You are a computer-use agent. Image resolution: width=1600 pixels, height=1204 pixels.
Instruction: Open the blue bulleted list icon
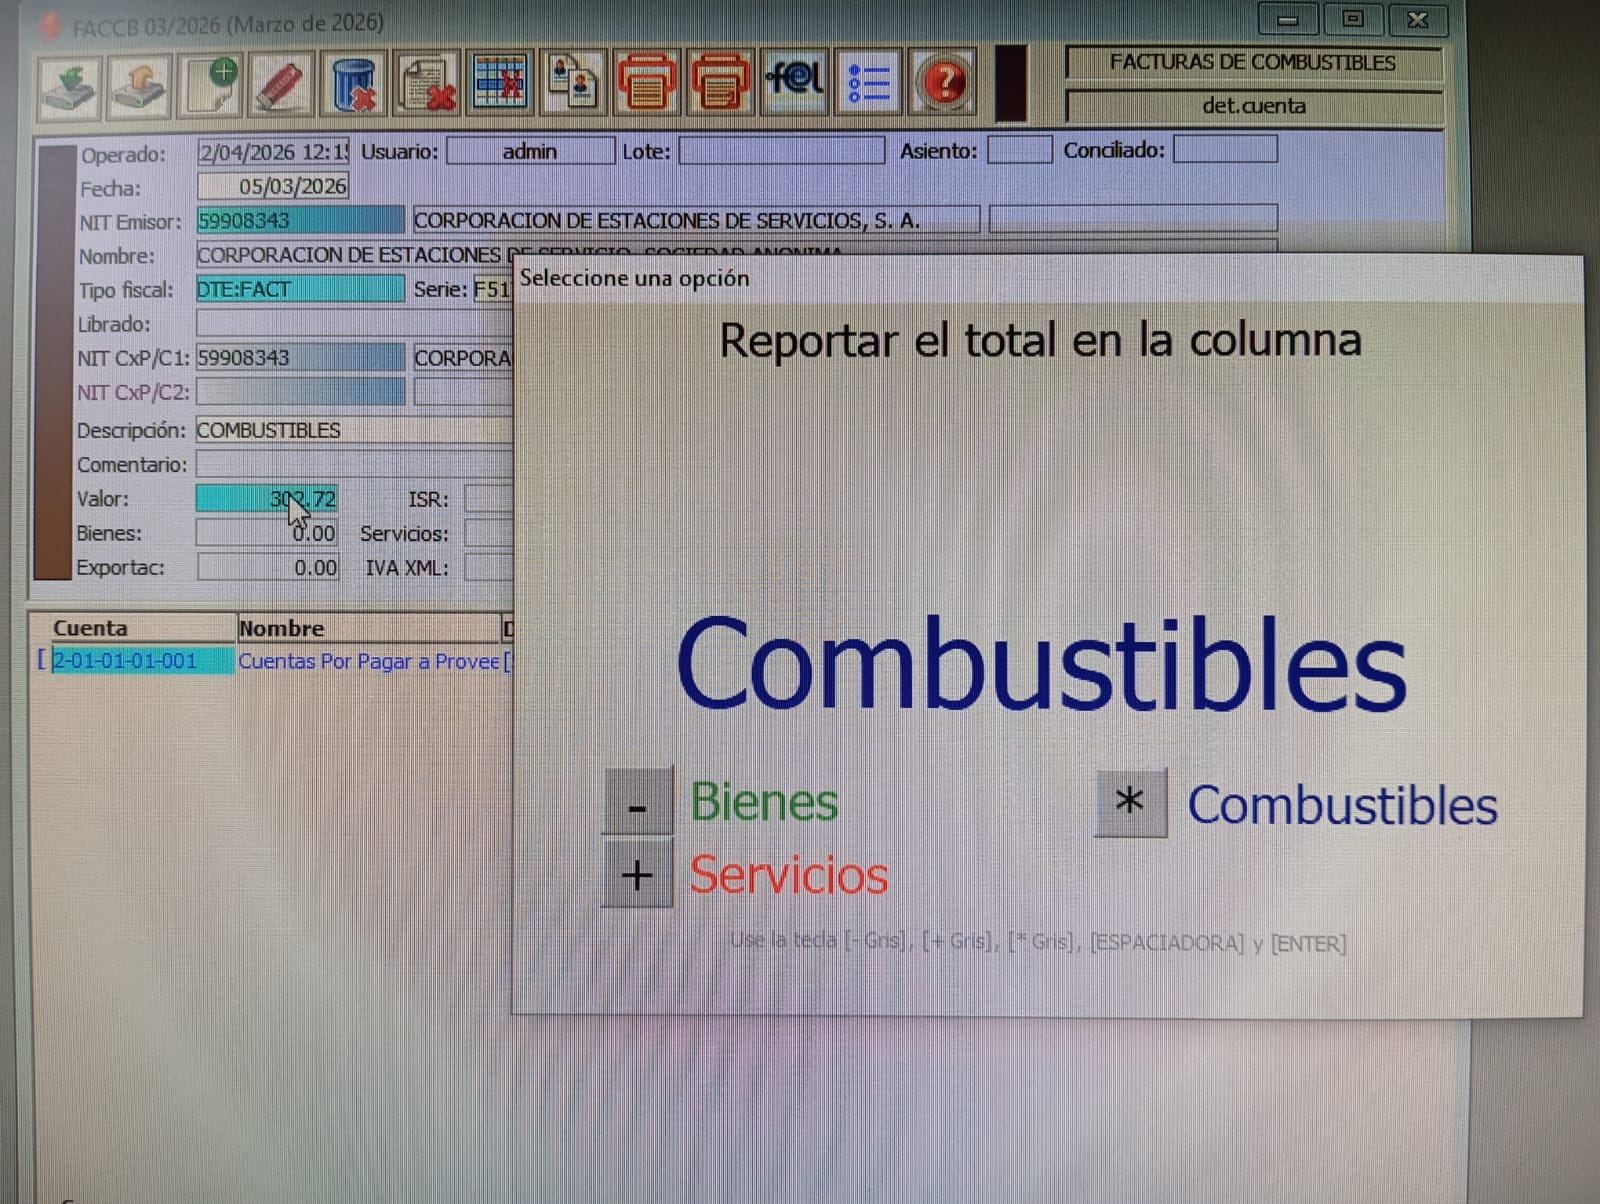pyautogui.click(x=868, y=83)
